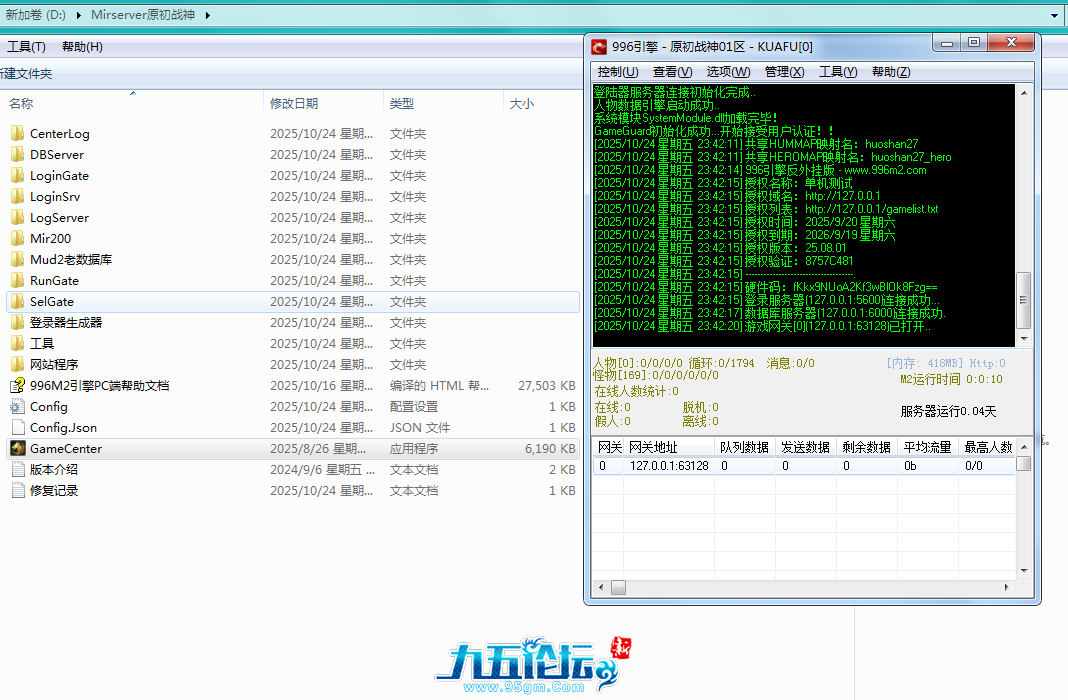Expand the breadcrumb arrow before Mirserver原初战神
Screen dimensions: 1068x700
point(77,16)
